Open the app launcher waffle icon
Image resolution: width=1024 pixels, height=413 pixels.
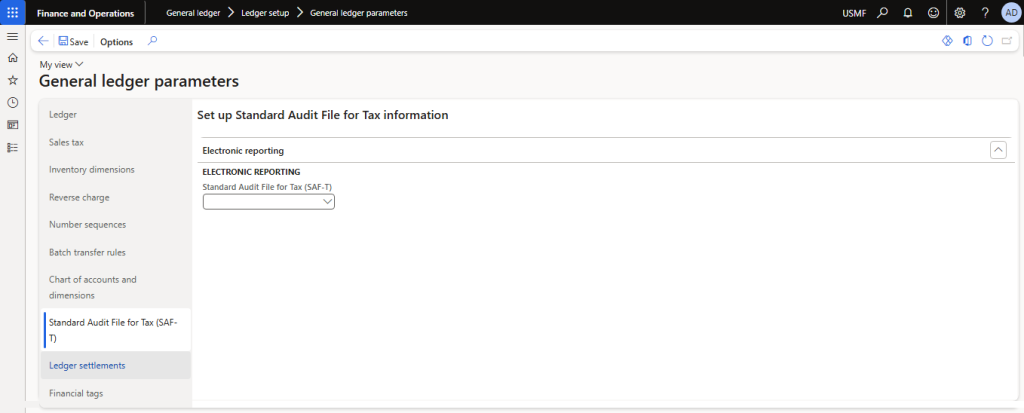(x=12, y=12)
